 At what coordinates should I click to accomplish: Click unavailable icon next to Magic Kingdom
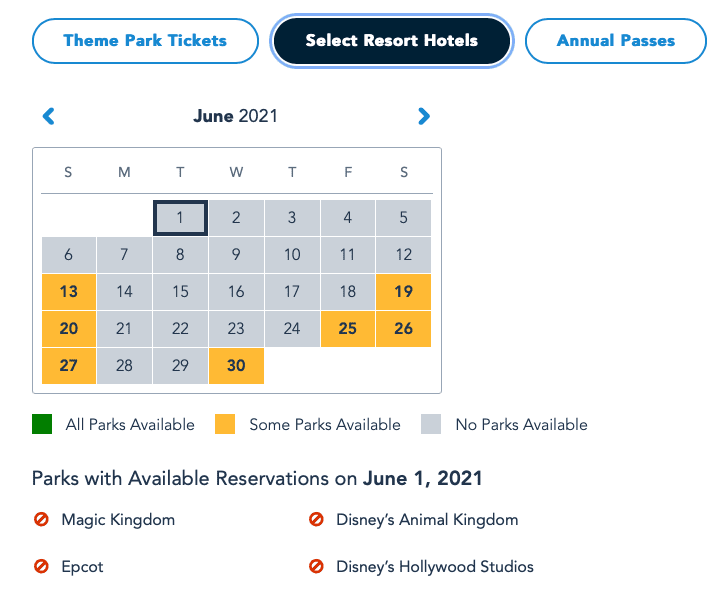click(41, 520)
